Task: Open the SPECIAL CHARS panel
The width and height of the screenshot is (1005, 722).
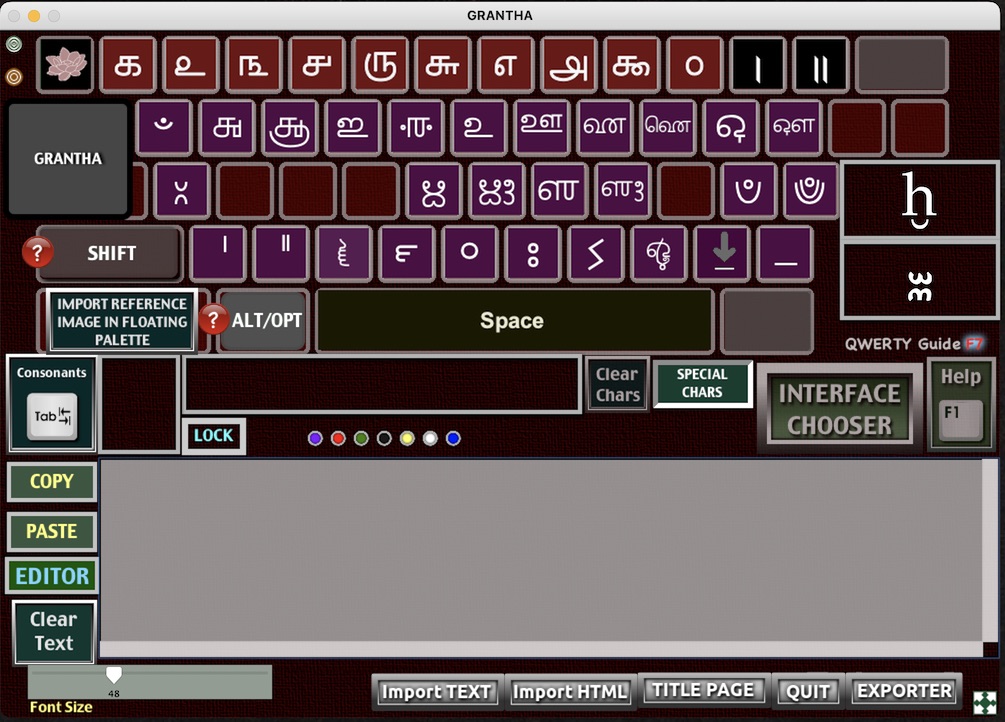Action: tap(702, 384)
